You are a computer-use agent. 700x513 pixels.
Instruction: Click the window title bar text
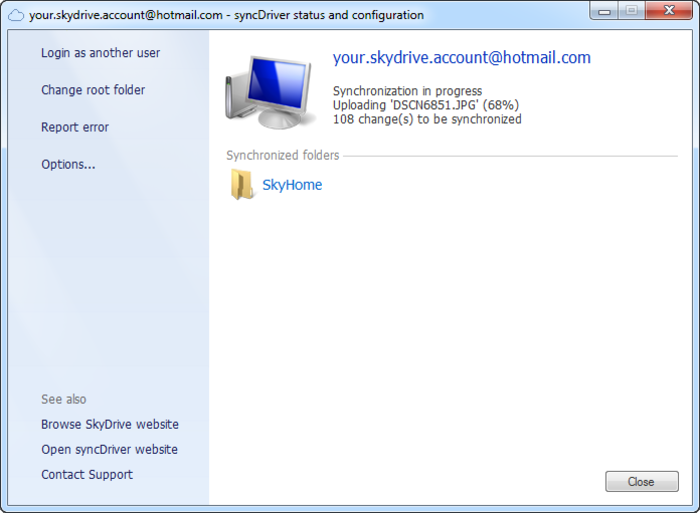click(x=226, y=15)
